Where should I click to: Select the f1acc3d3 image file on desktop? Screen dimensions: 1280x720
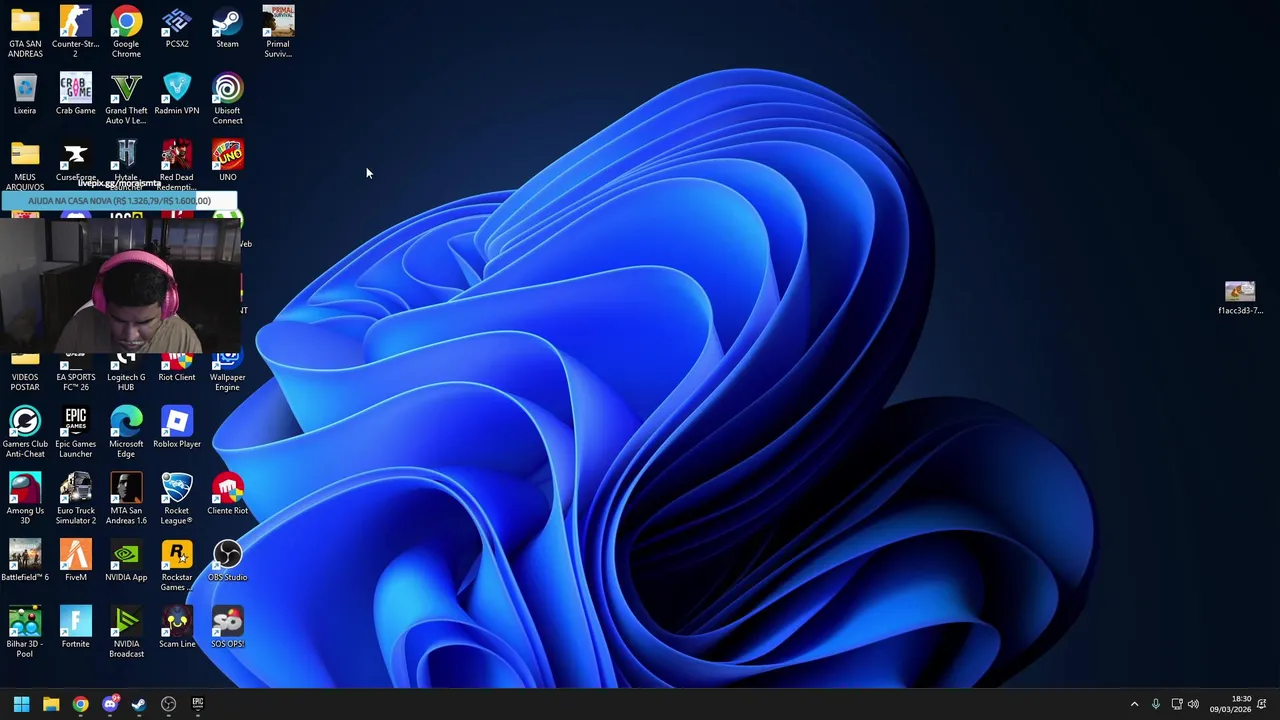pos(1240,298)
